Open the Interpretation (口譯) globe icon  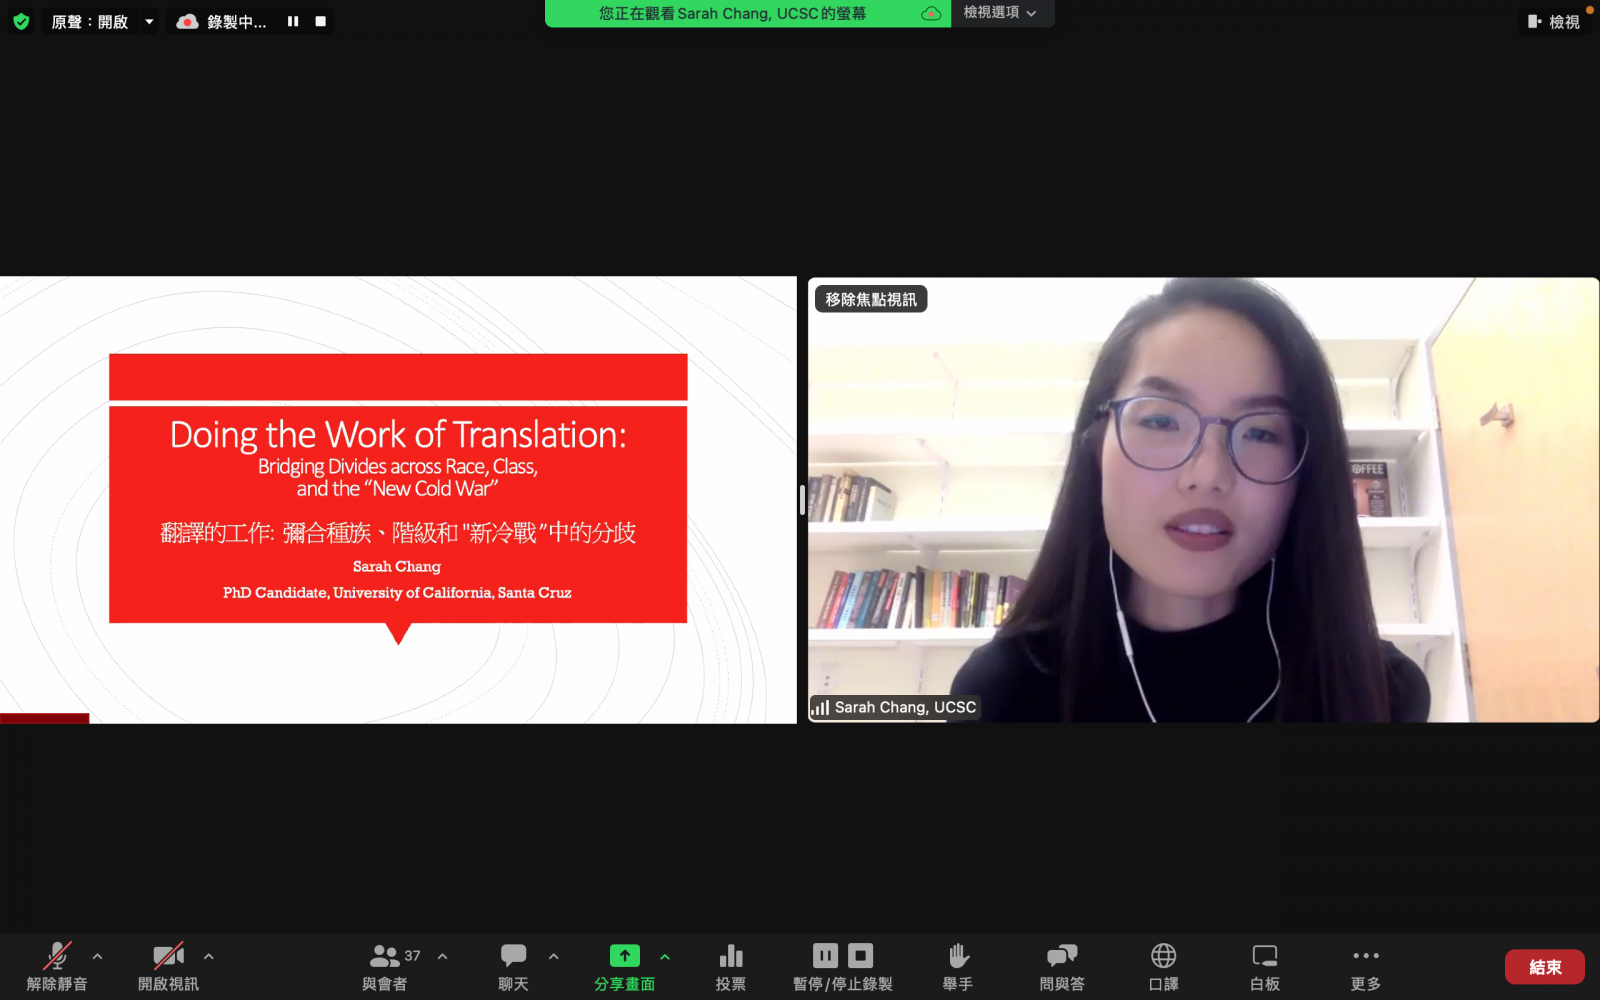click(1163, 957)
